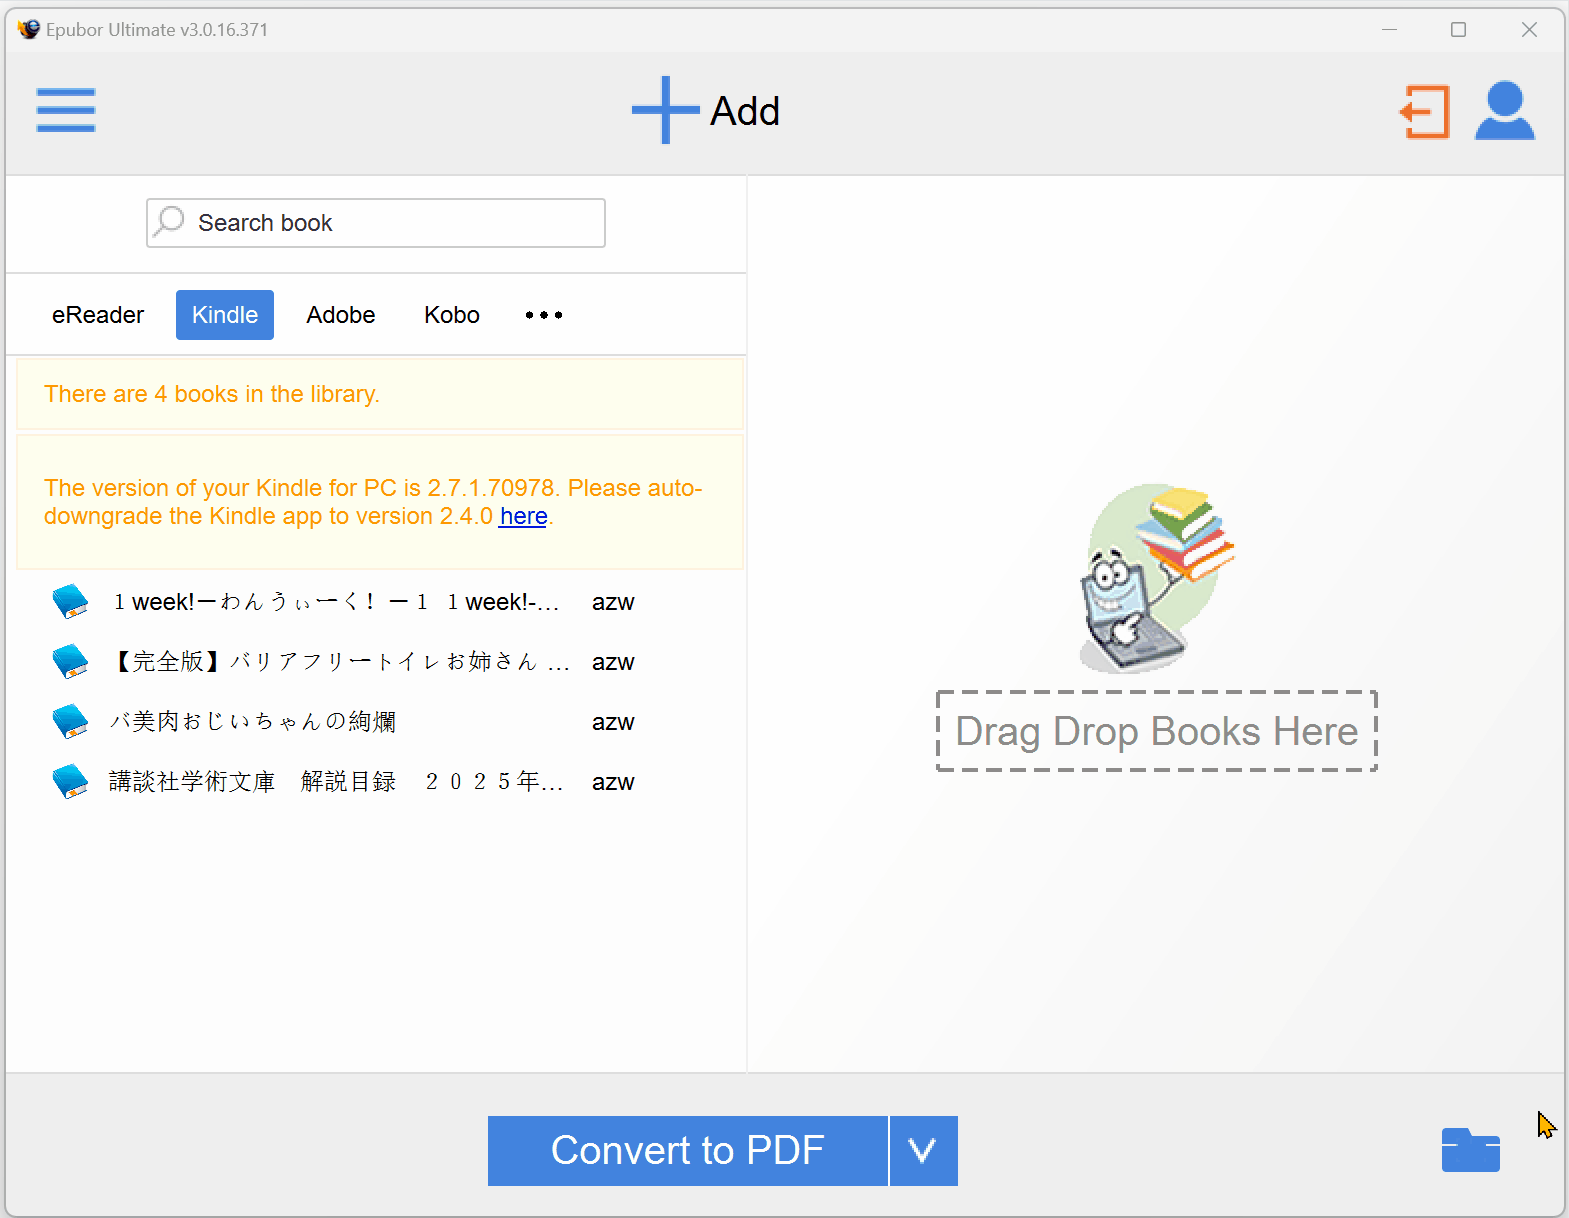Click the laptop mascot with books illustration

point(1157,579)
